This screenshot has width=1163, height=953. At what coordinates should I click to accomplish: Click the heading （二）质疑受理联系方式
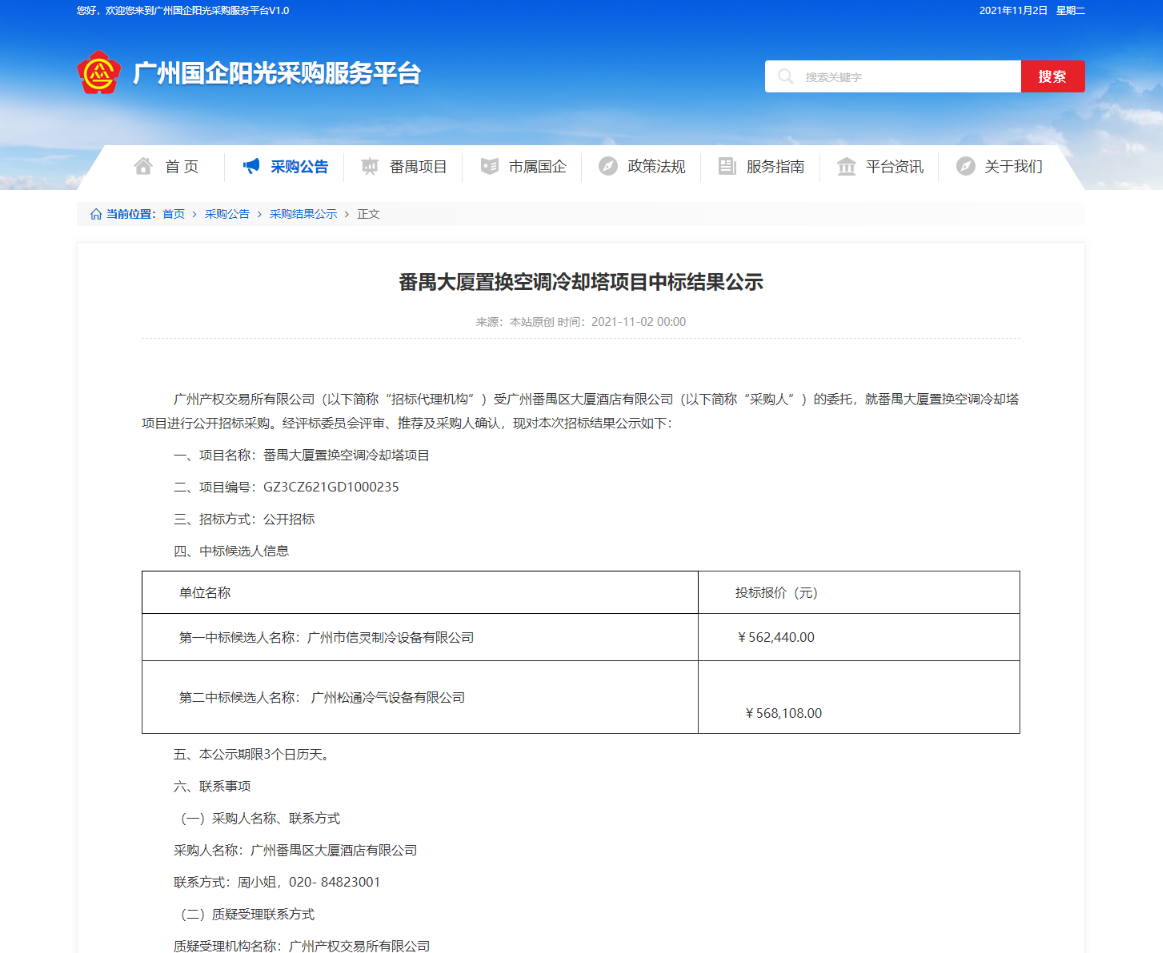(245, 914)
